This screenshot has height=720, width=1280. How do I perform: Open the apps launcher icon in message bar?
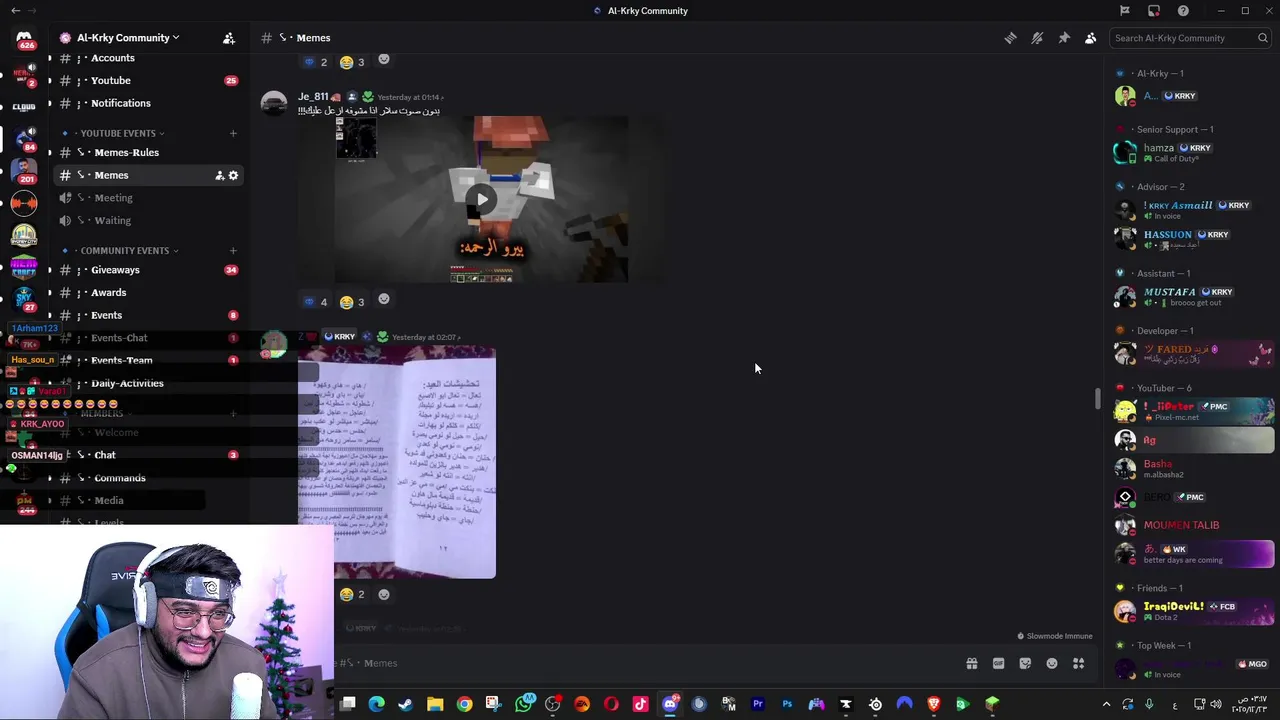(x=1078, y=663)
